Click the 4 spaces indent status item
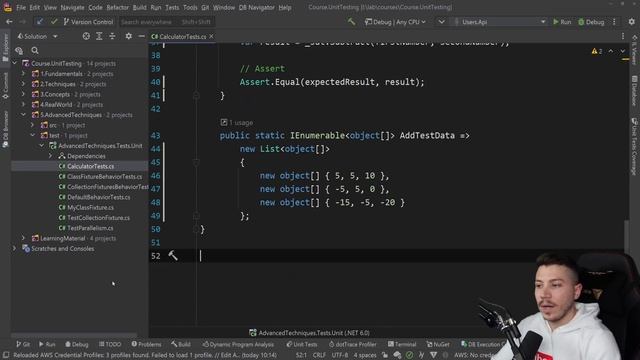This screenshot has height=360, width=640. click(x=365, y=355)
